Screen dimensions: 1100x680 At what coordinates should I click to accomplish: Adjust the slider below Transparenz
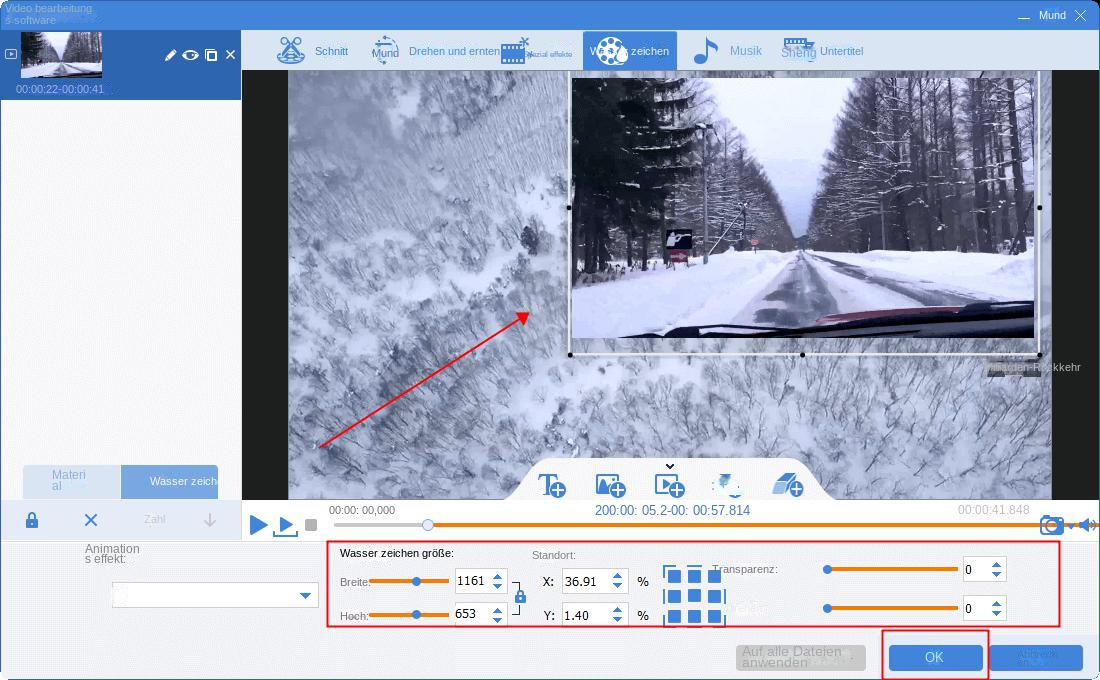(x=891, y=608)
